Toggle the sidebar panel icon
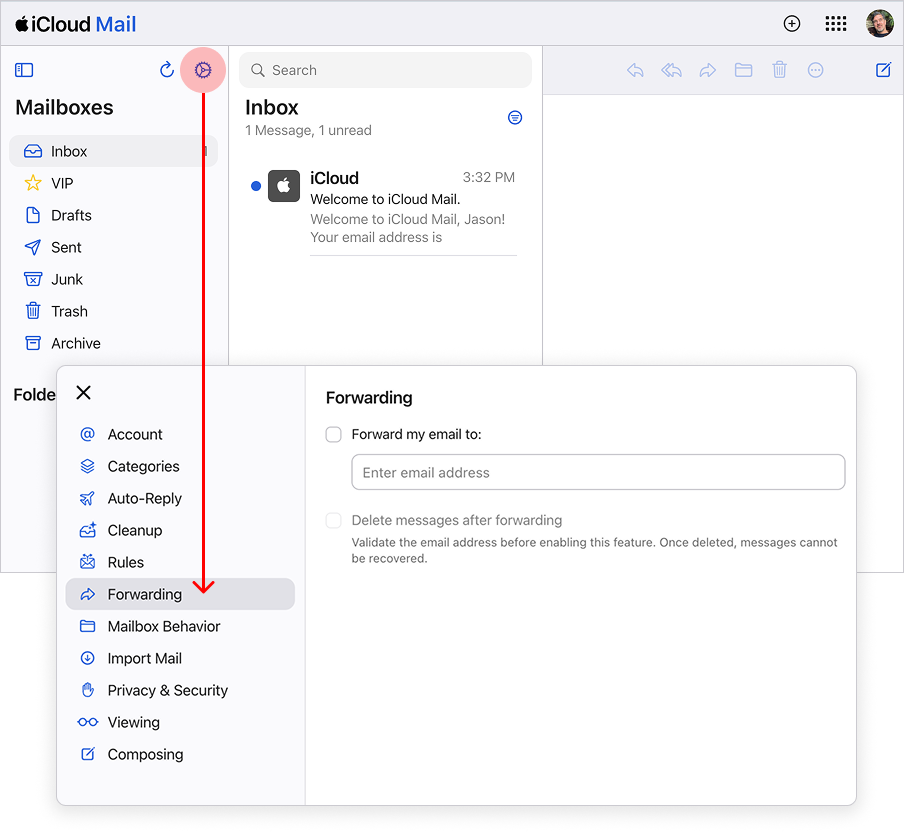This screenshot has width=904, height=838. click(24, 70)
